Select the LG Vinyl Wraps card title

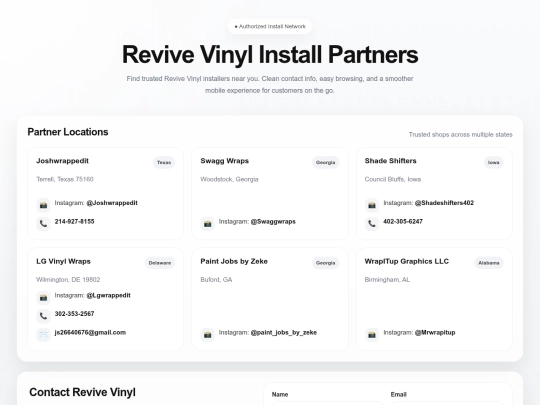(63, 261)
